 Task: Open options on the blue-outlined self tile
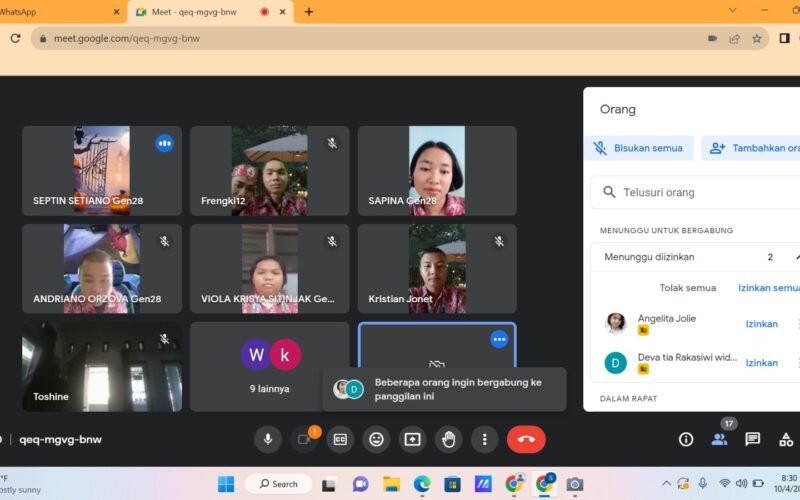click(x=499, y=339)
